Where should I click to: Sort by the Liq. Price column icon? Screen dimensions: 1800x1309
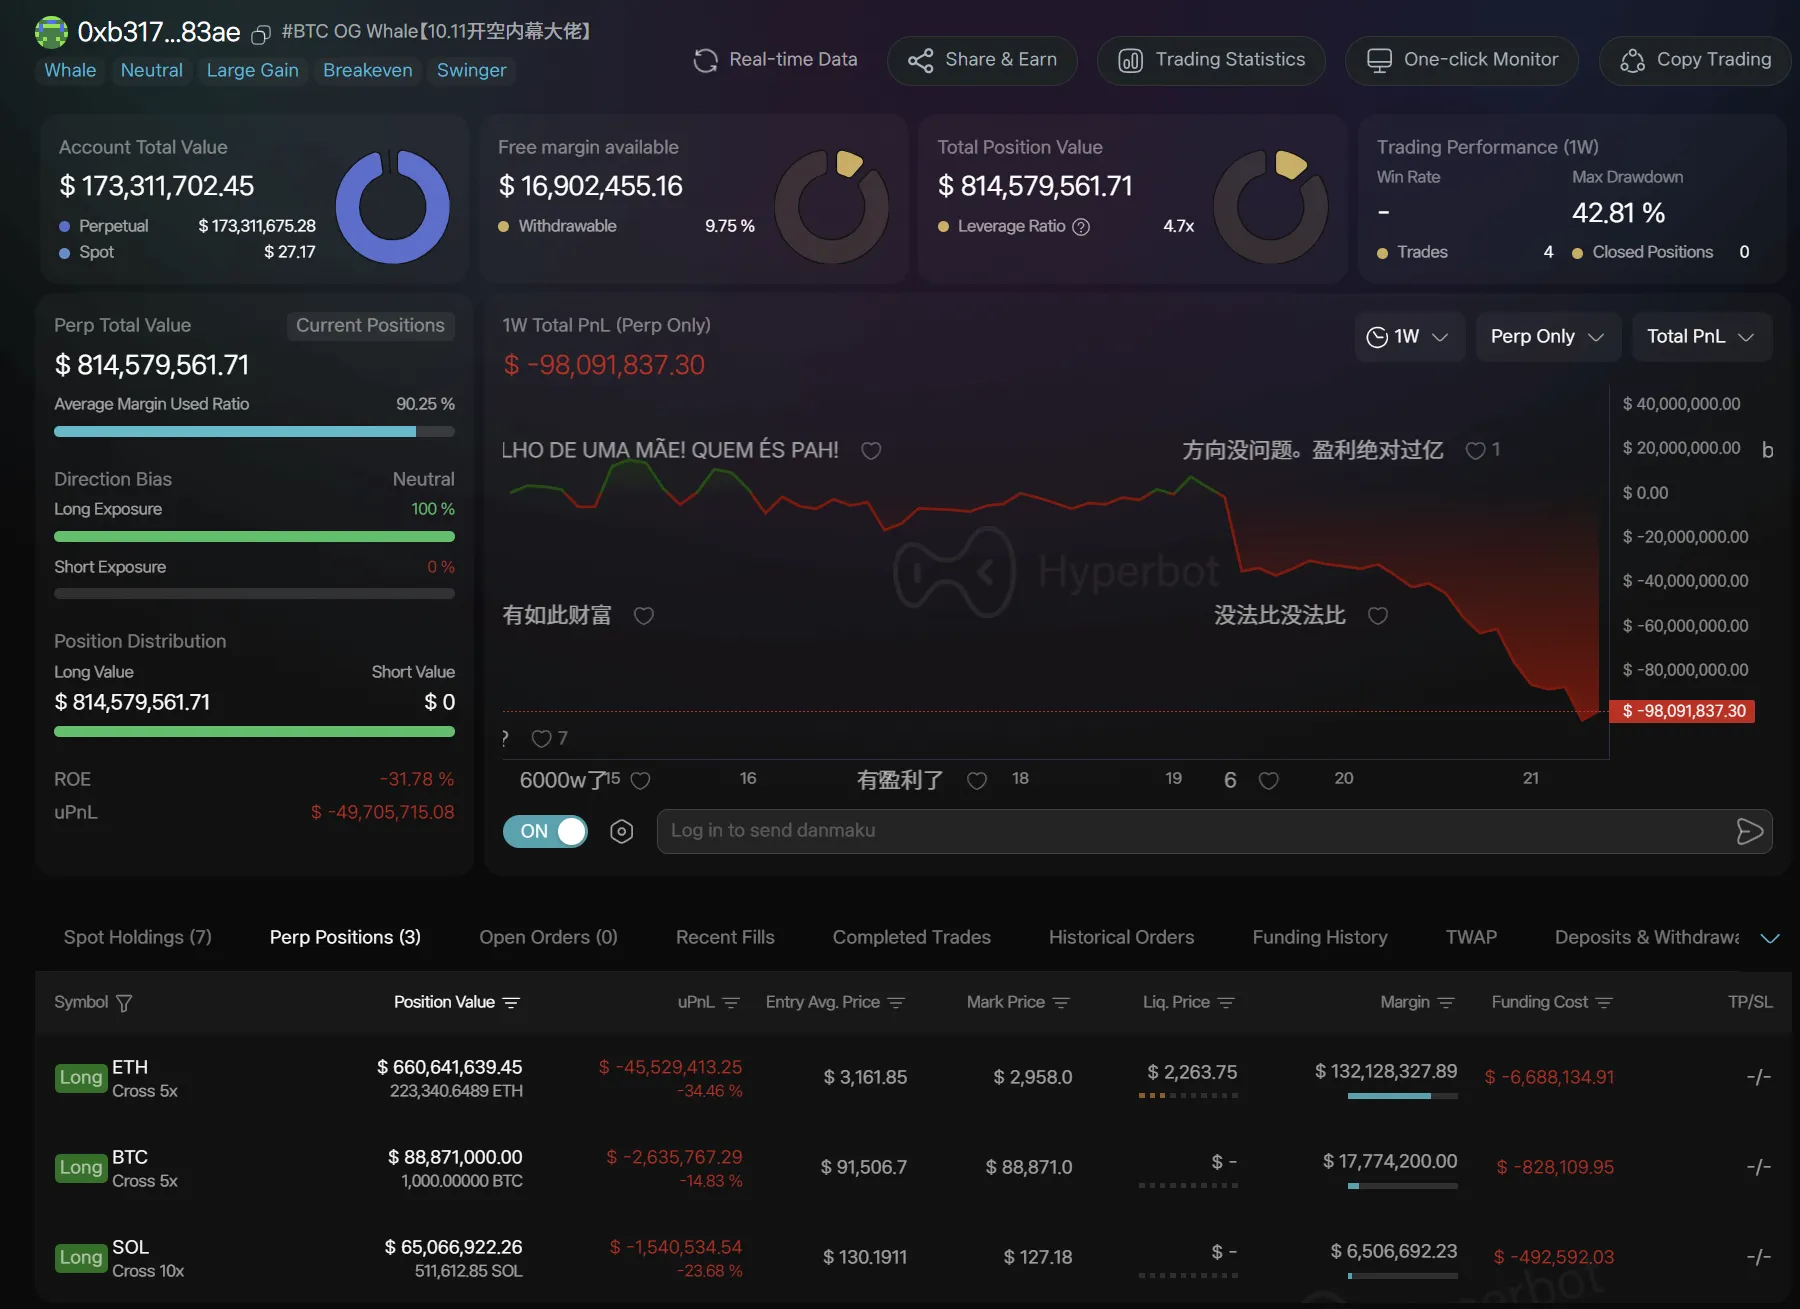[x=1226, y=1003]
